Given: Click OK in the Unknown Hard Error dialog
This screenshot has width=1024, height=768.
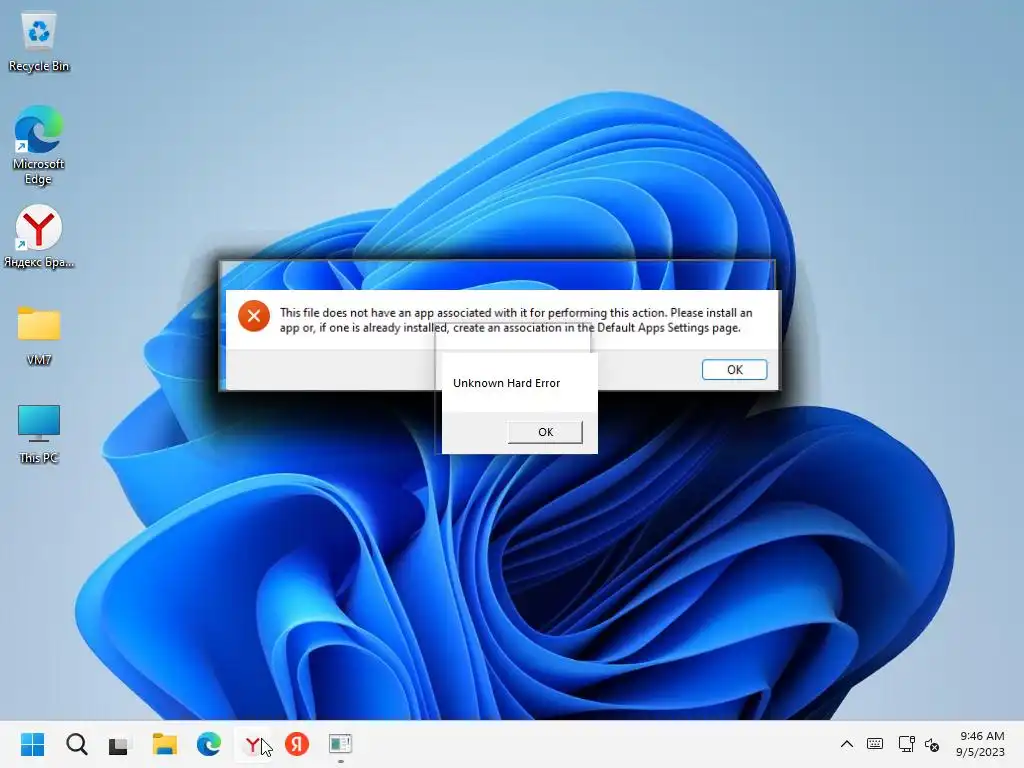Looking at the screenshot, I should [545, 432].
